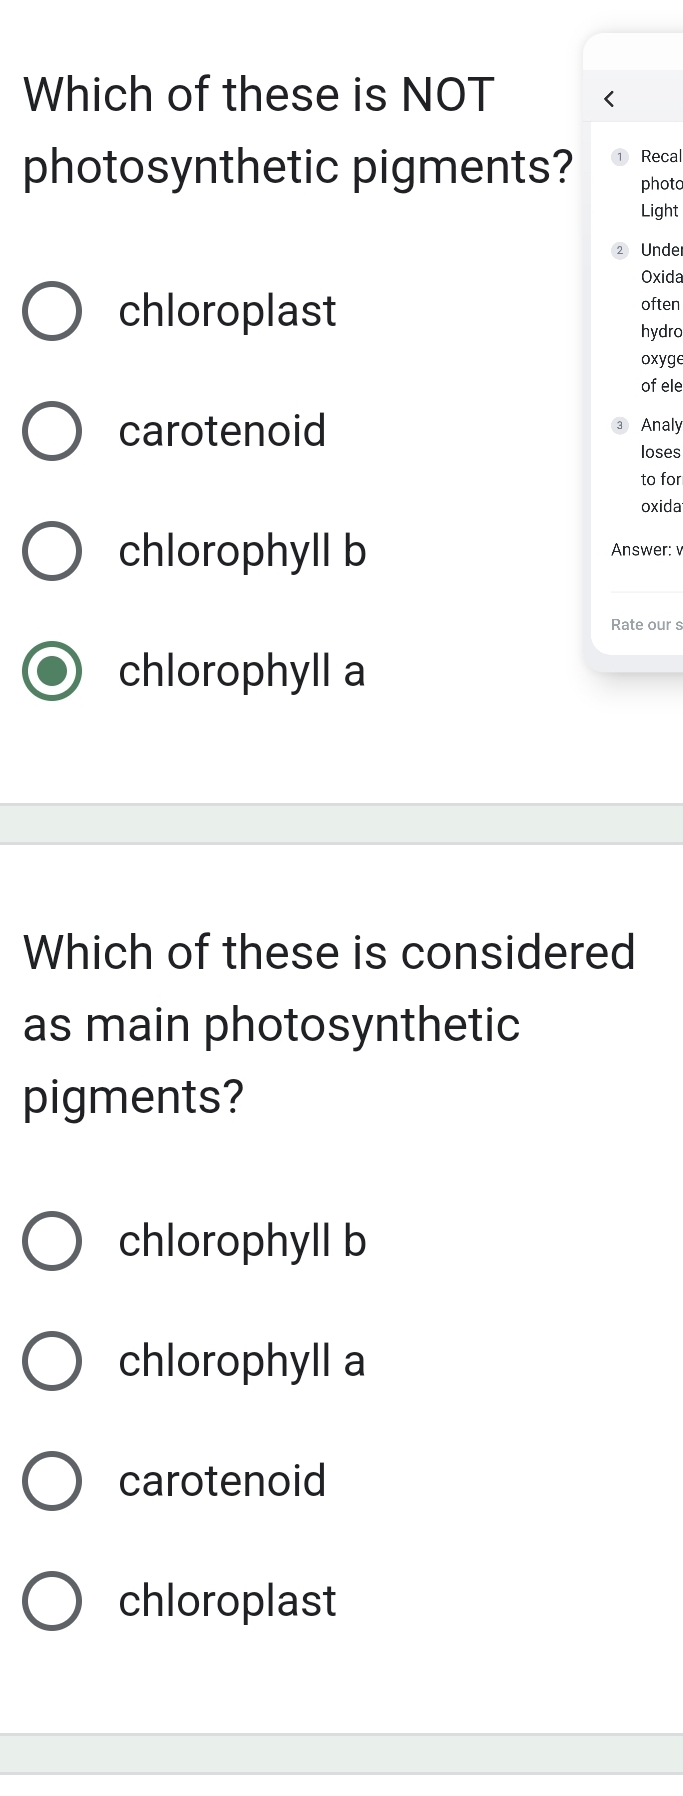
Task: Select the carotenoid option in the NOT question
Action: coord(51,431)
